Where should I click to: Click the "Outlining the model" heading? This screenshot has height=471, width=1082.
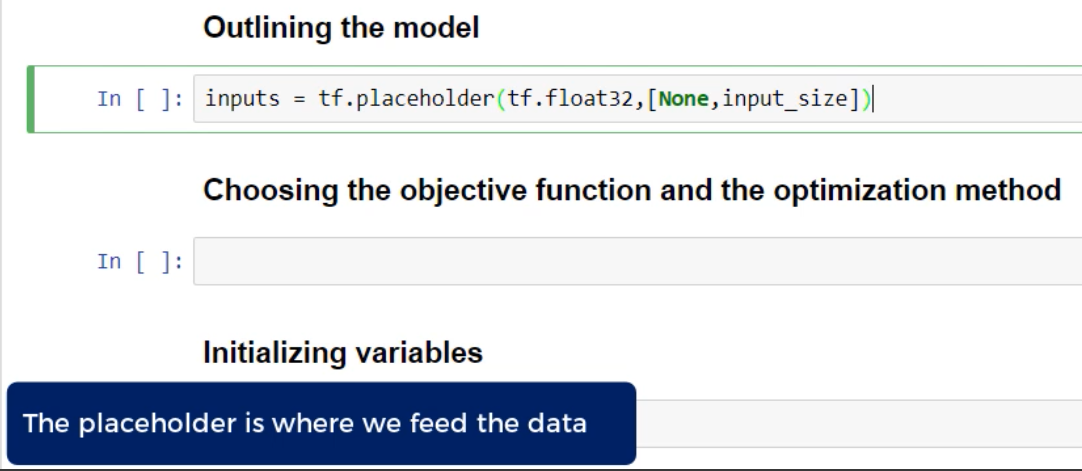click(x=341, y=30)
